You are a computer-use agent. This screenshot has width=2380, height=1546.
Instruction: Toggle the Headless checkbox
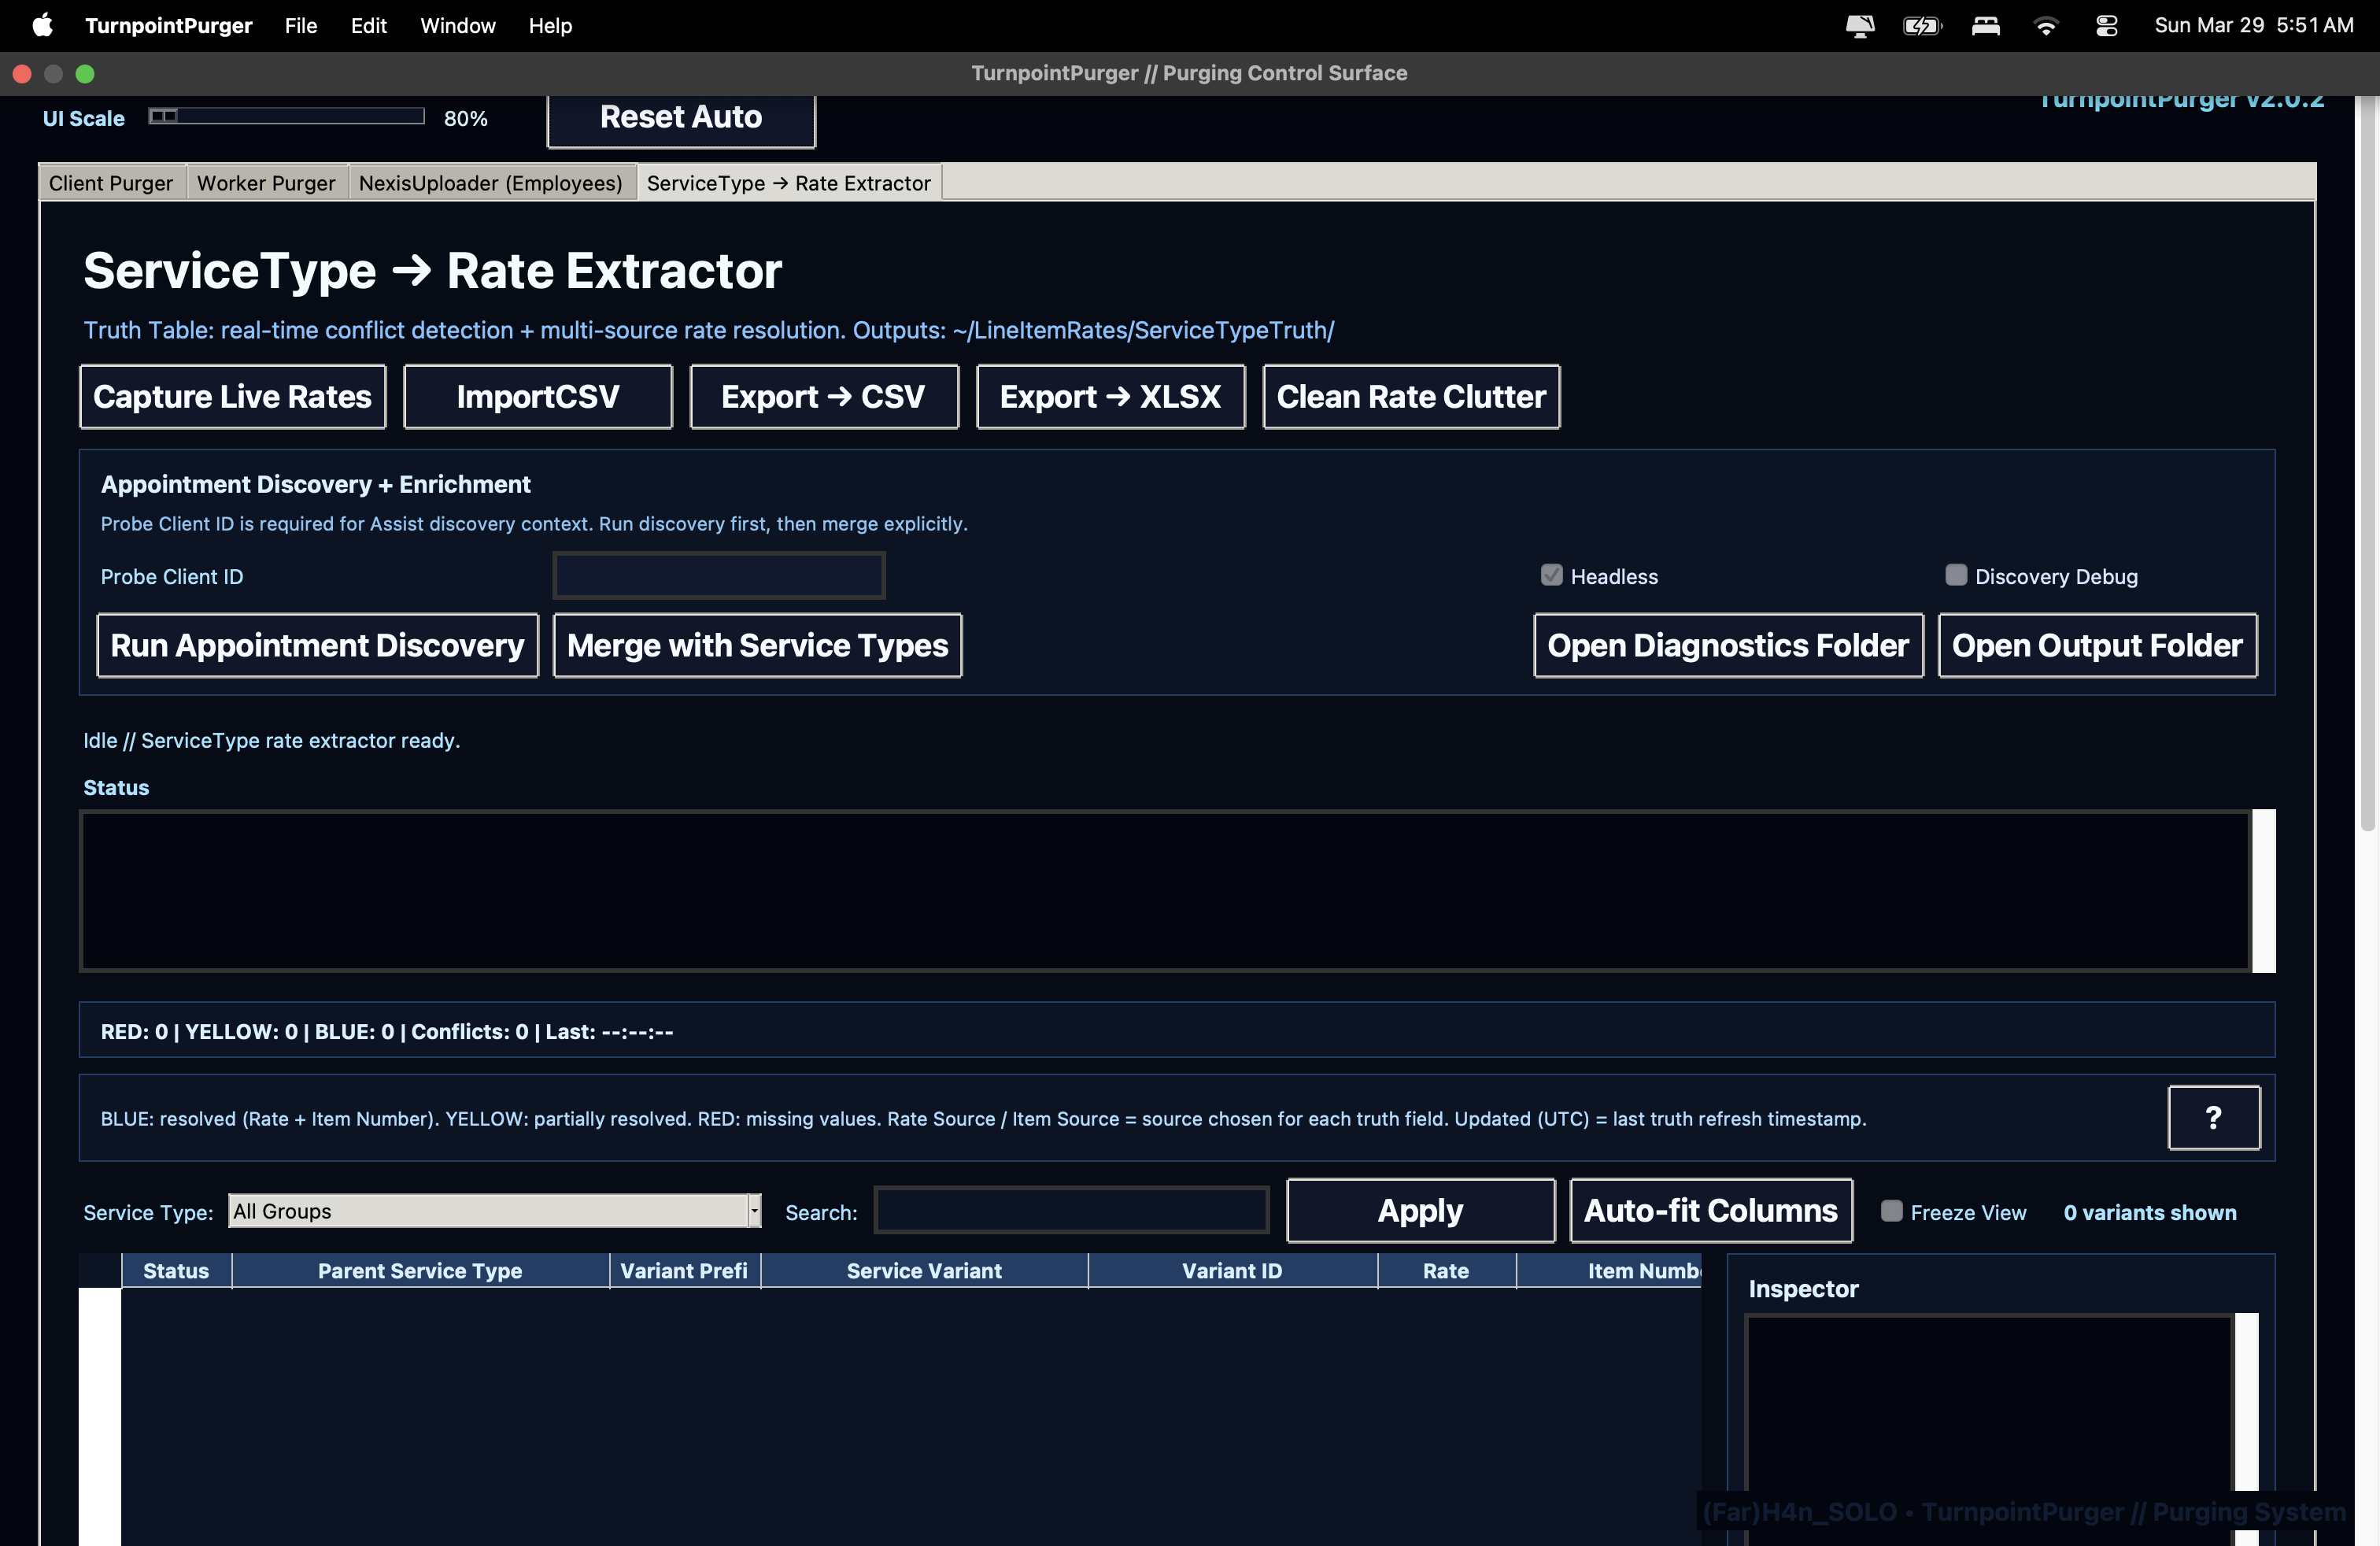[x=1551, y=575]
